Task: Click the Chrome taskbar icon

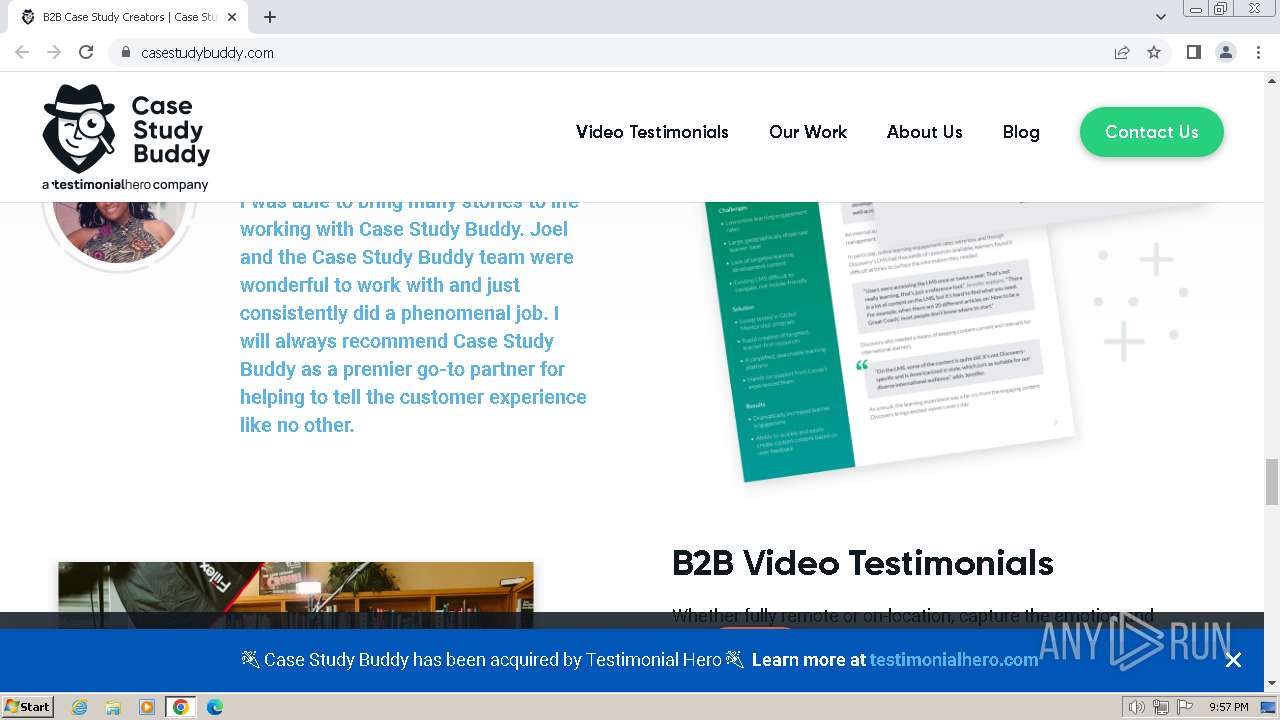Action: point(180,707)
